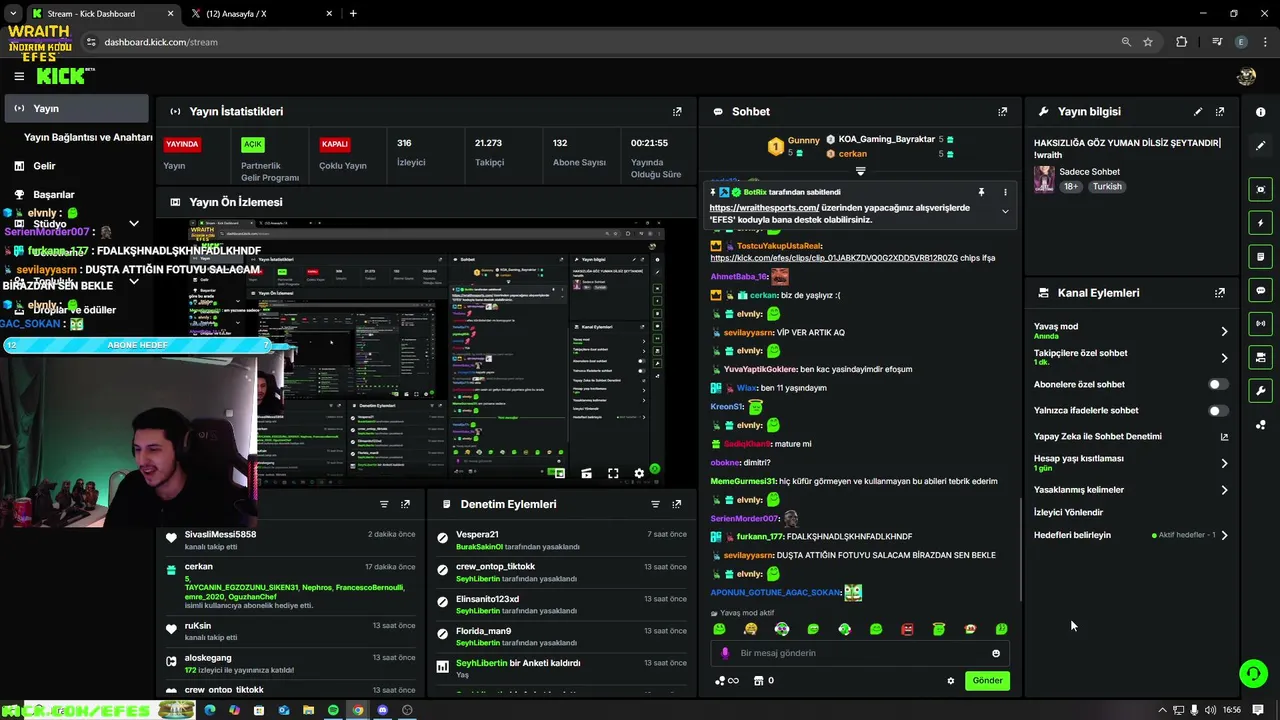Enter fullscreen in the stream preview
1280x720 pixels.
click(x=613, y=474)
